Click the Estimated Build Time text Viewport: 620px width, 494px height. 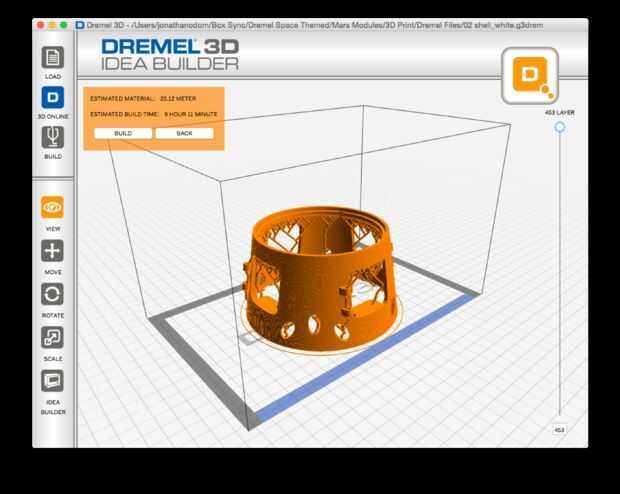click(154, 114)
